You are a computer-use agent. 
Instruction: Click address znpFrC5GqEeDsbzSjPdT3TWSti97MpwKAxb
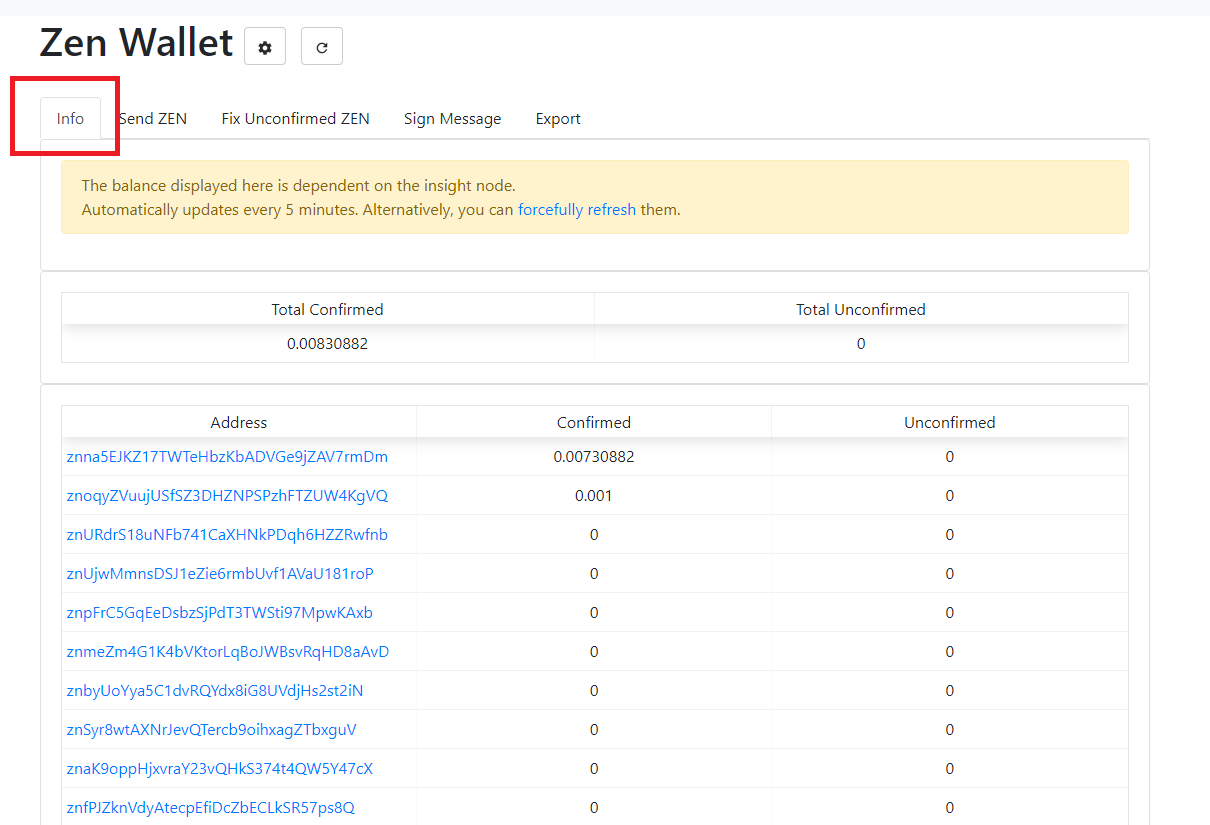point(220,613)
